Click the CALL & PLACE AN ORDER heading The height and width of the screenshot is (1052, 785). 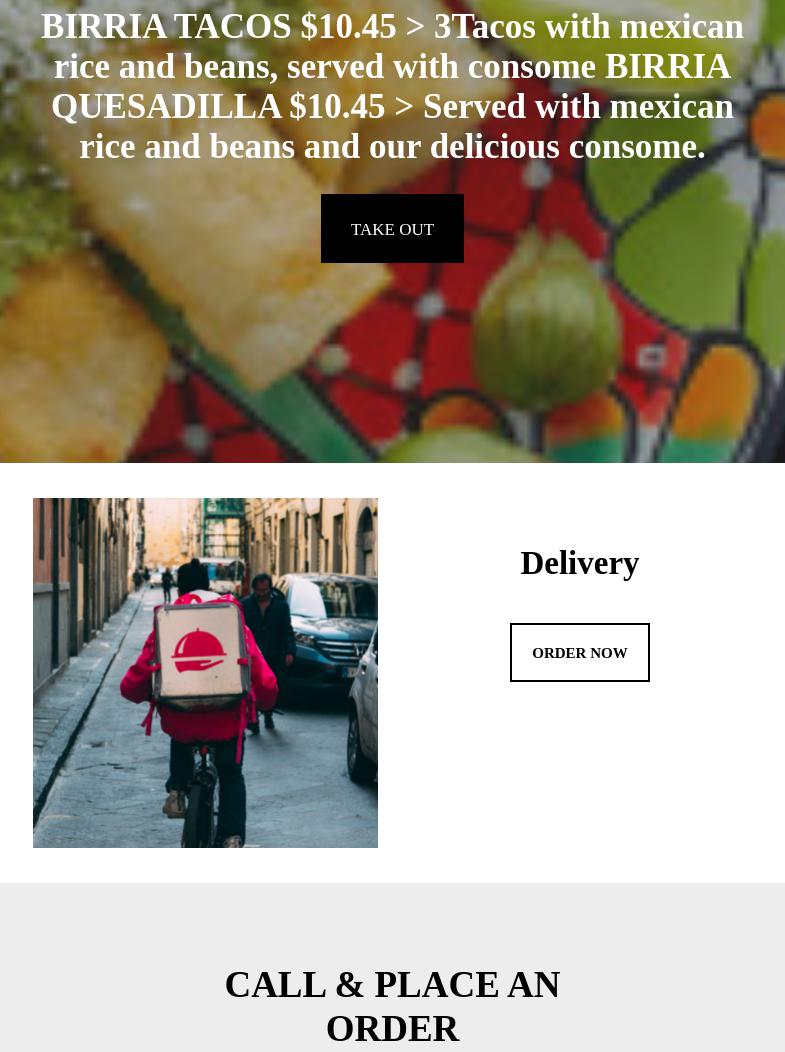click(x=392, y=1006)
